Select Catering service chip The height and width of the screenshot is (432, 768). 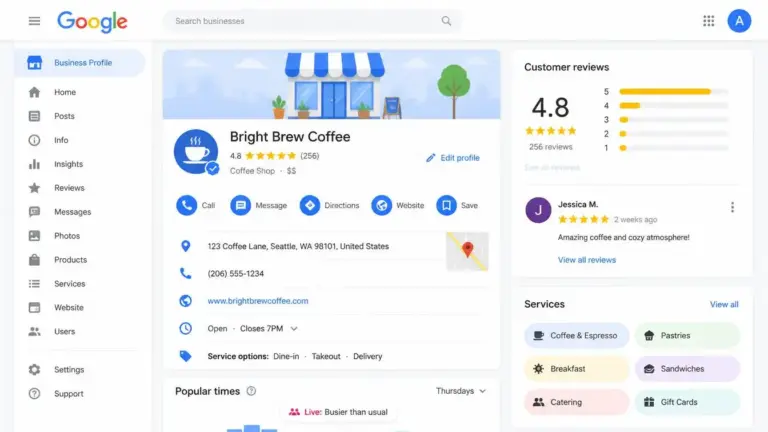tap(576, 402)
